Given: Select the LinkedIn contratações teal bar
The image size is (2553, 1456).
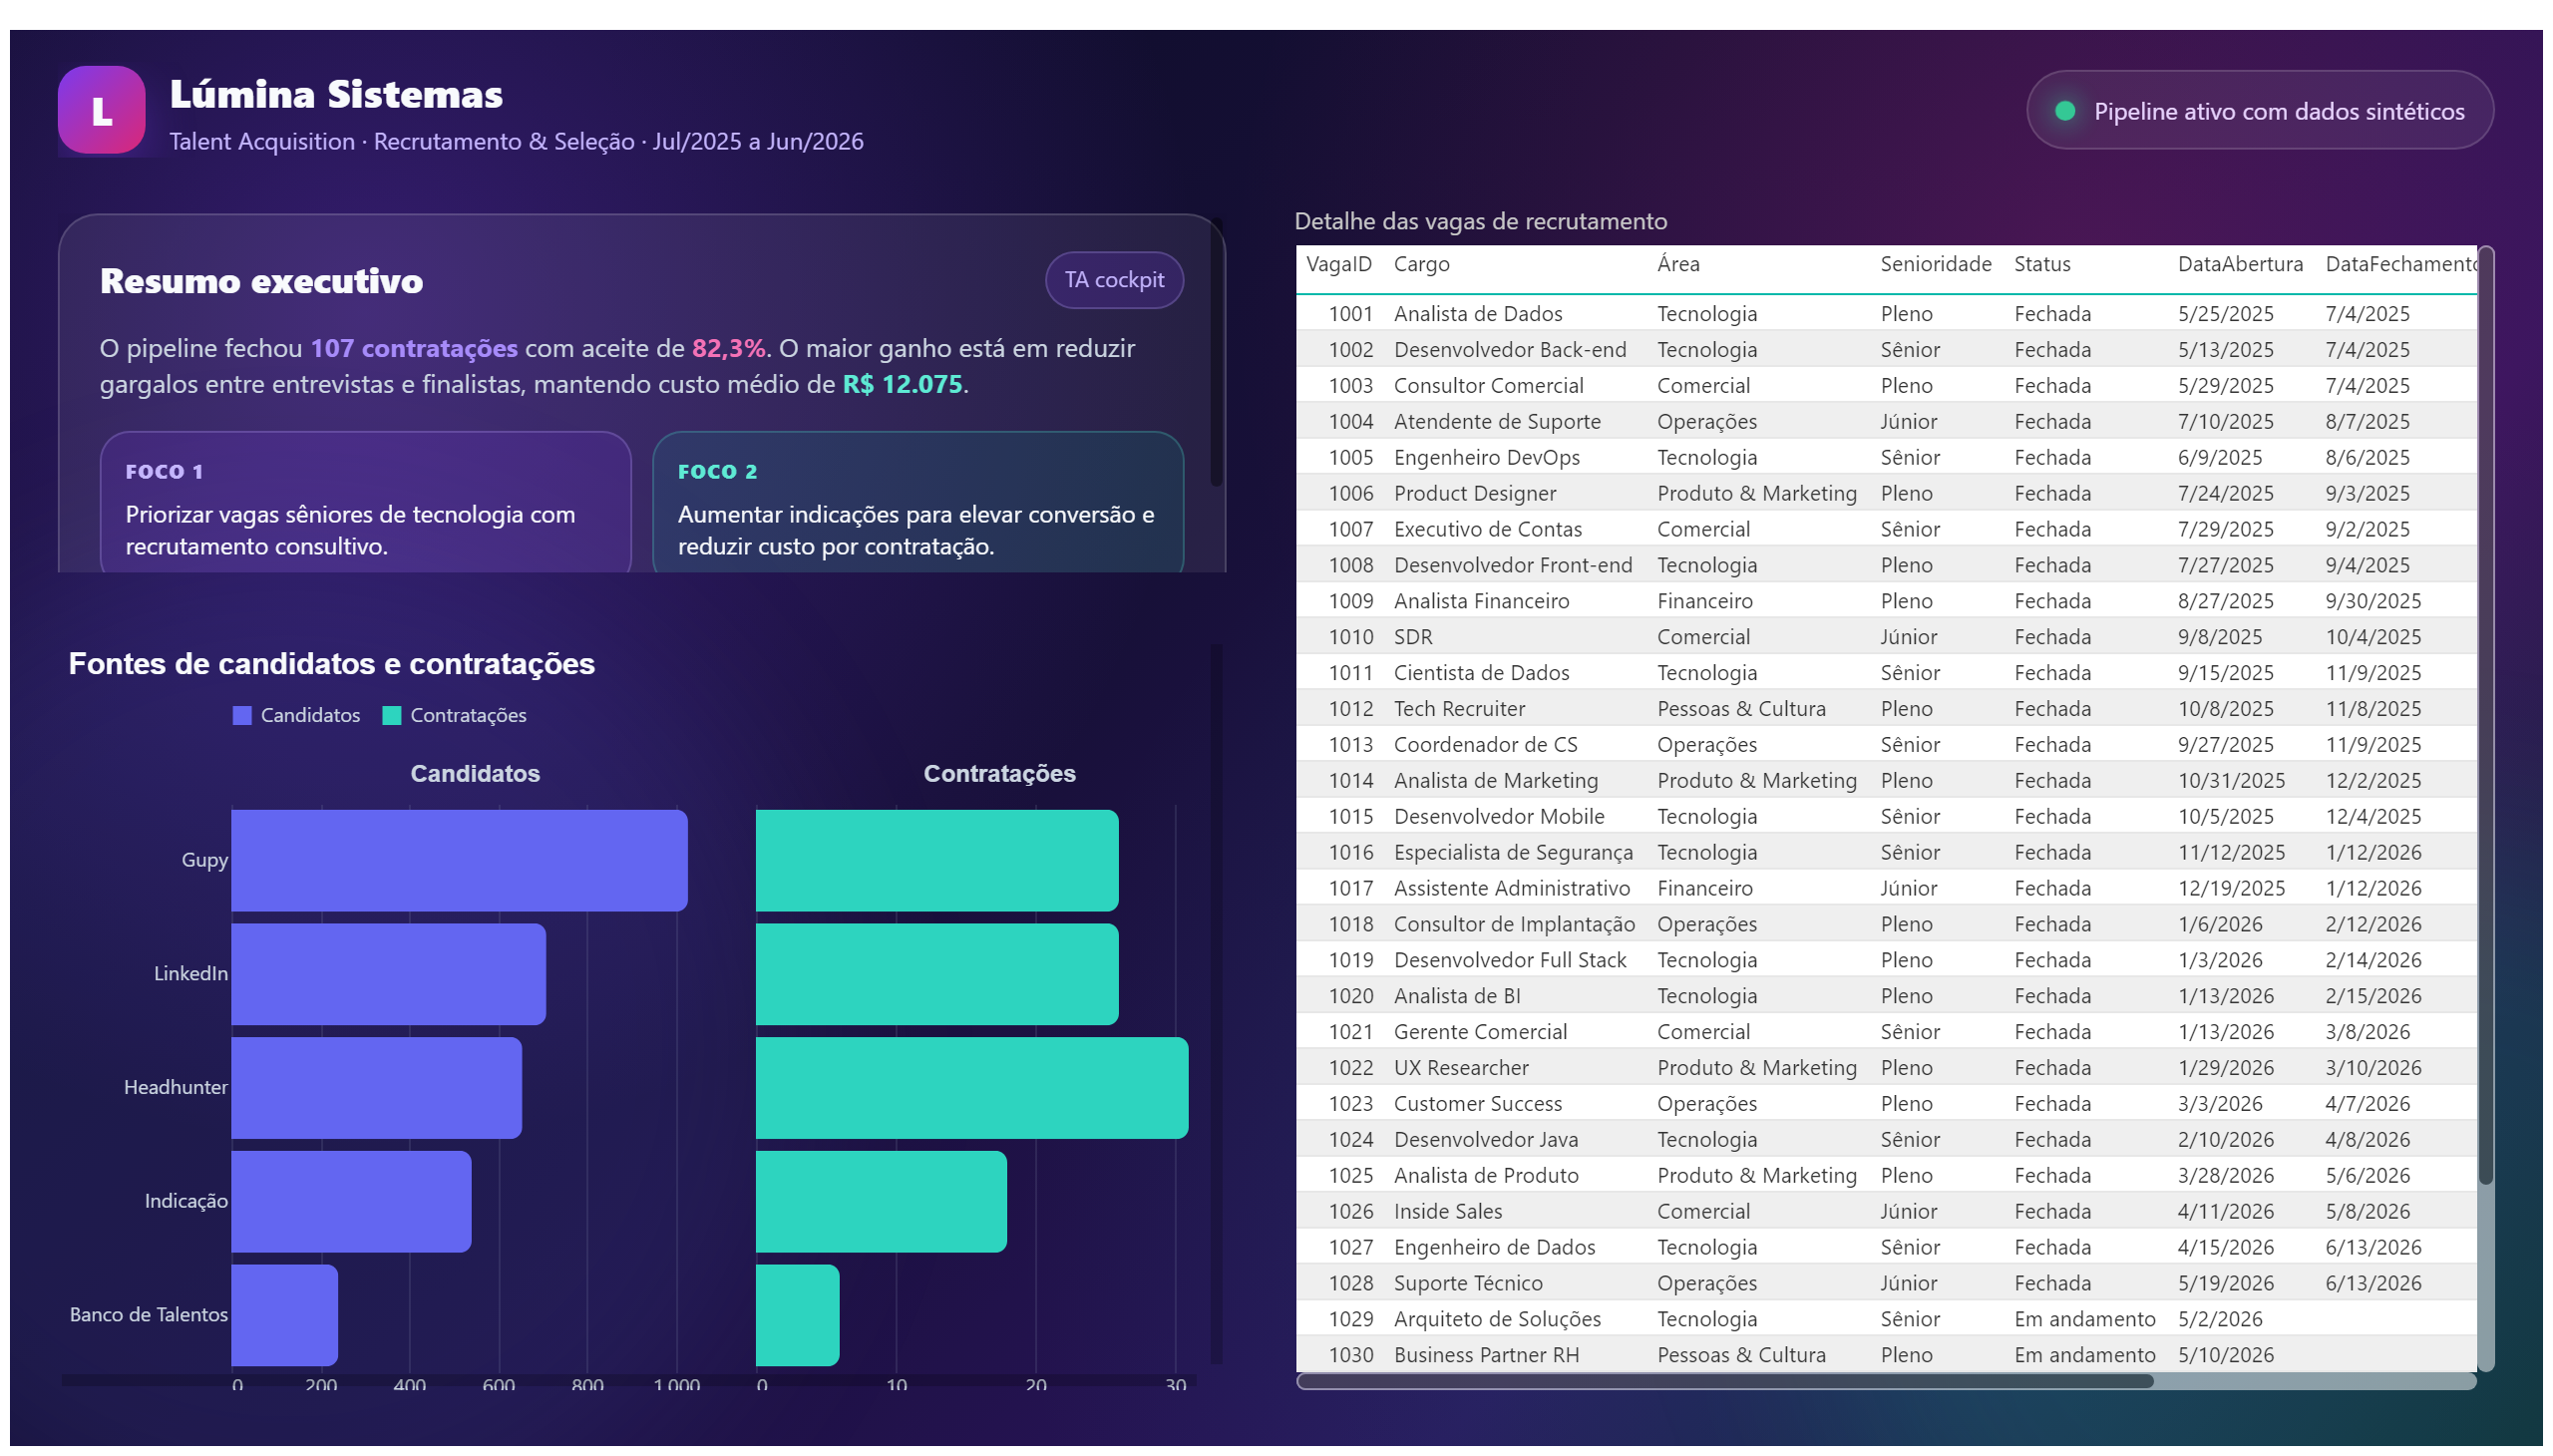Looking at the screenshot, I should coord(936,974).
